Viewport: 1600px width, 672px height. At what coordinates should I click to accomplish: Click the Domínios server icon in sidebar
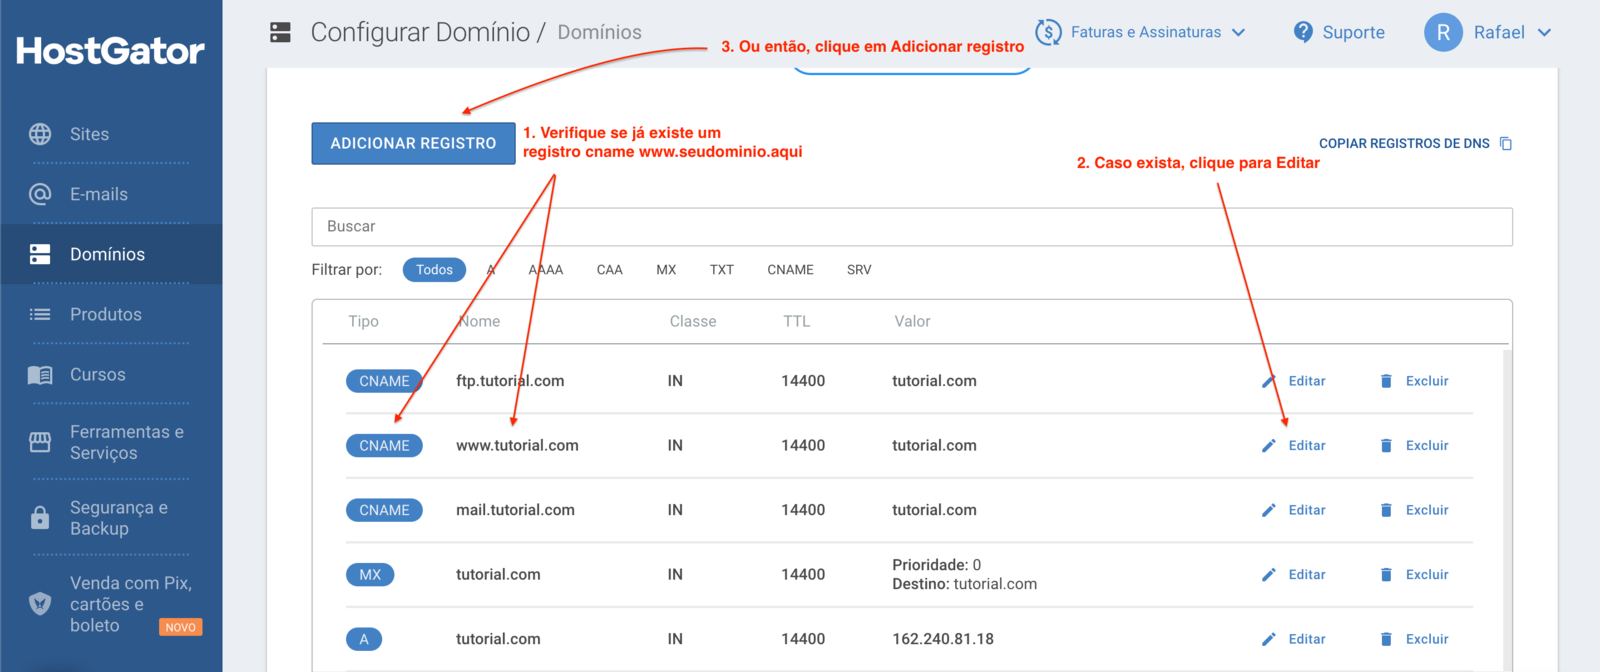pos(40,254)
